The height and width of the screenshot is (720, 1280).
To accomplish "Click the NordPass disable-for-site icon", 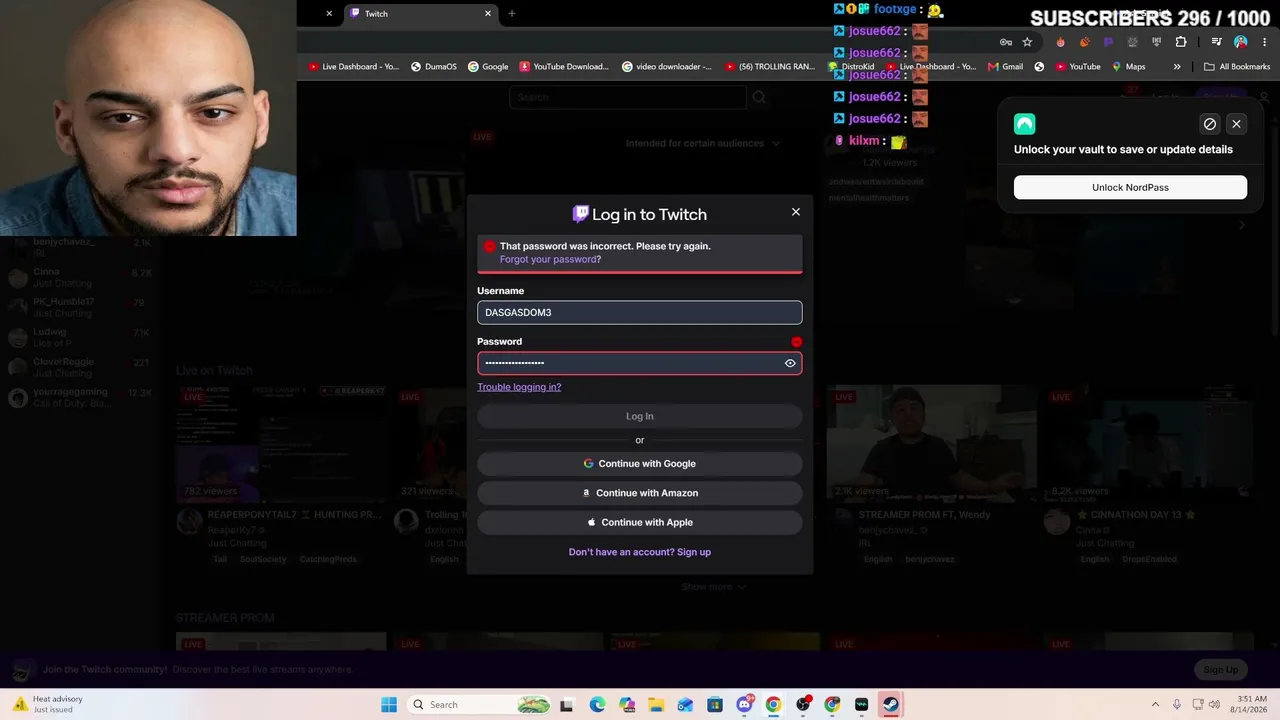I will coord(1210,124).
